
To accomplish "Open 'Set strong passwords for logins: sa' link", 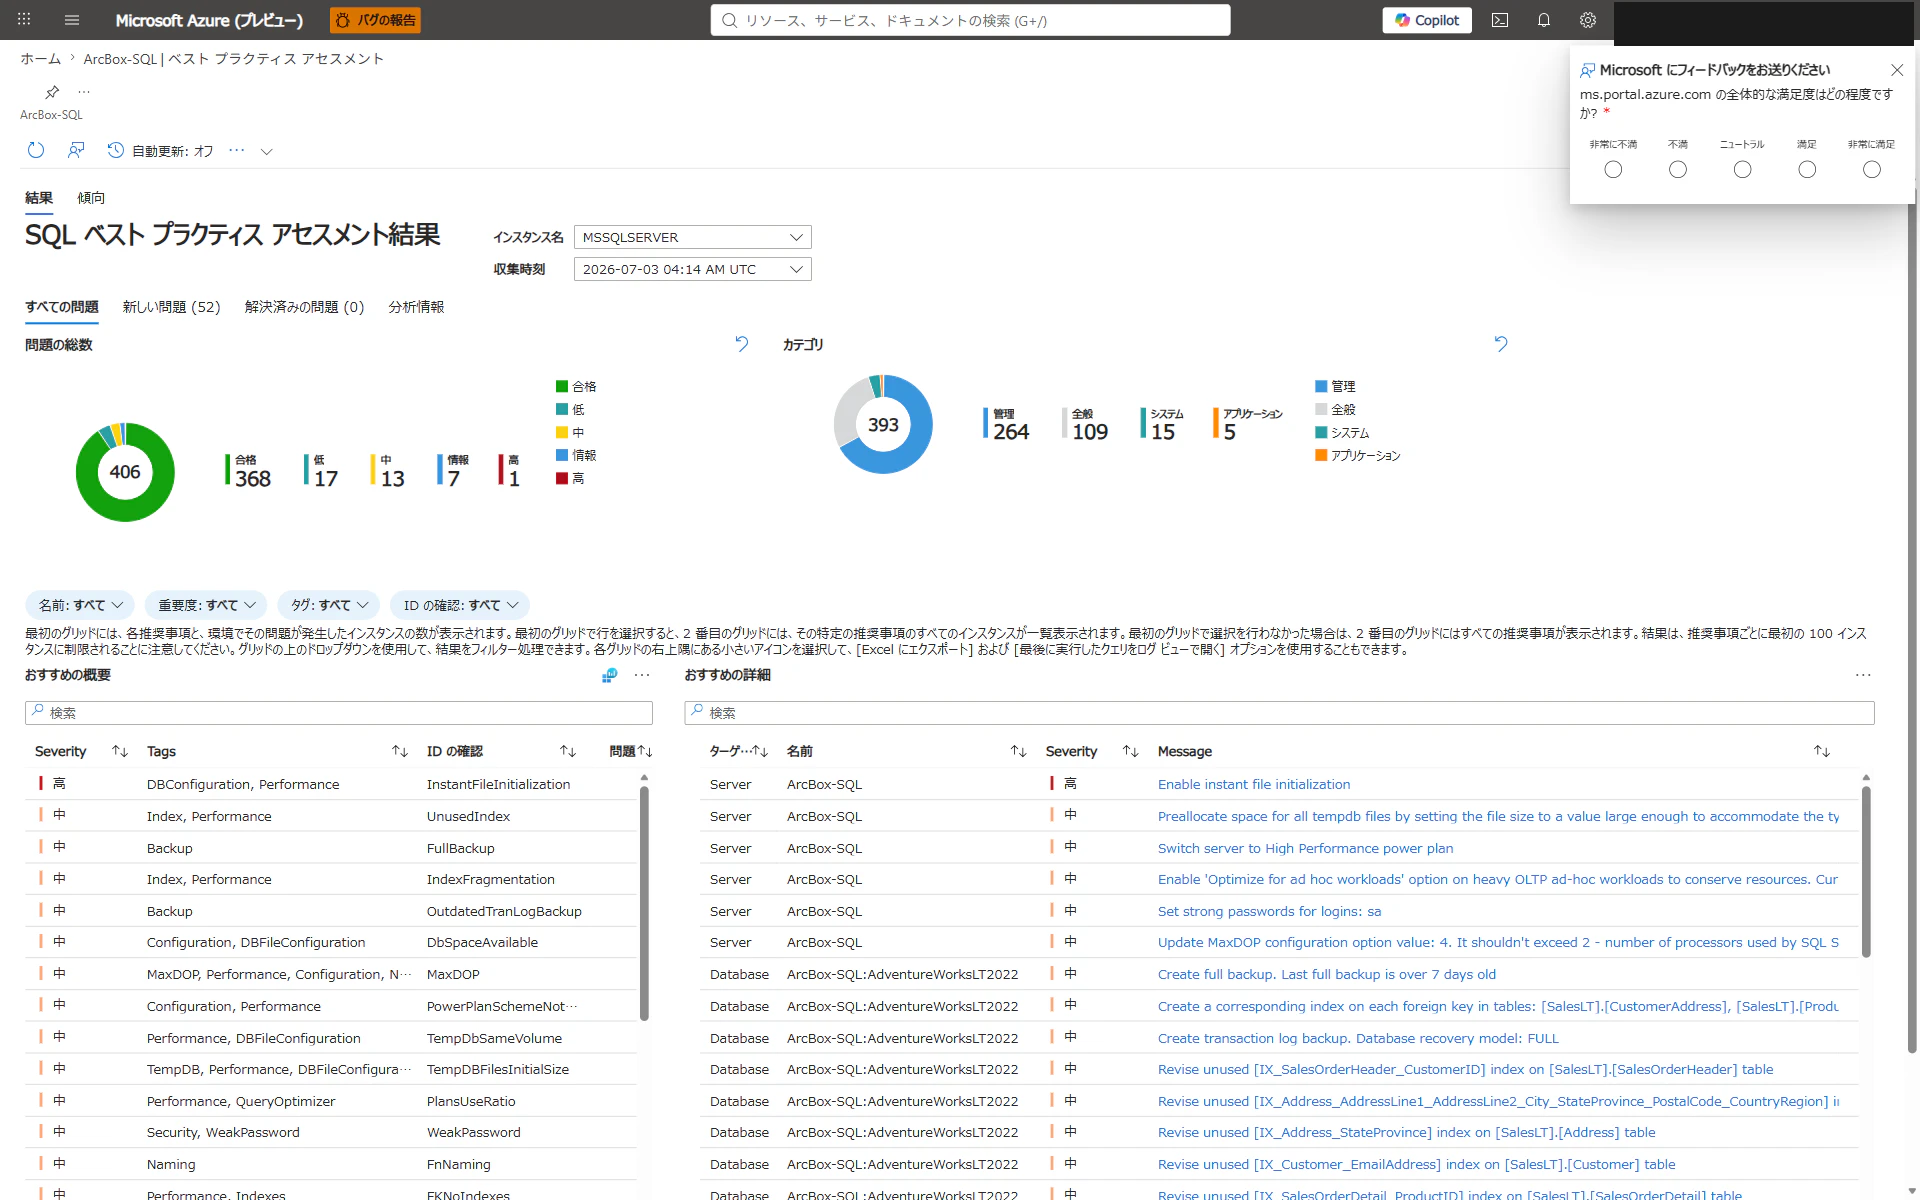I will tap(1269, 911).
